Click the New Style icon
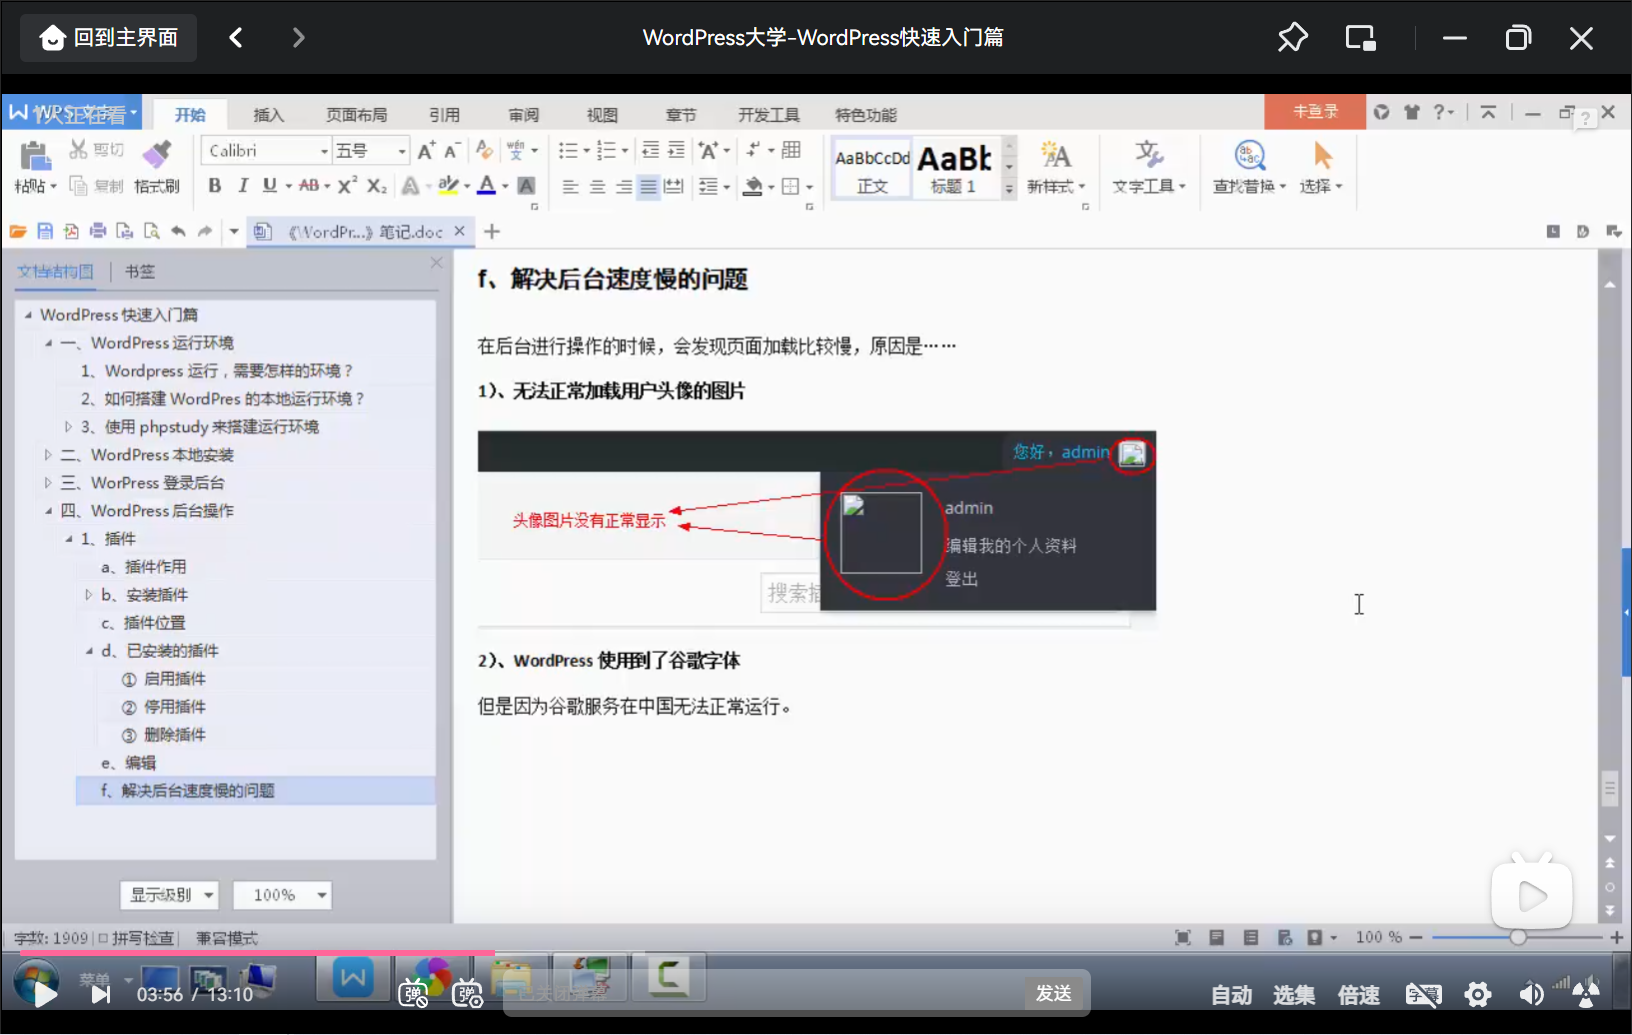The height and width of the screenshot is (1035, 1632). point(1055,154)
